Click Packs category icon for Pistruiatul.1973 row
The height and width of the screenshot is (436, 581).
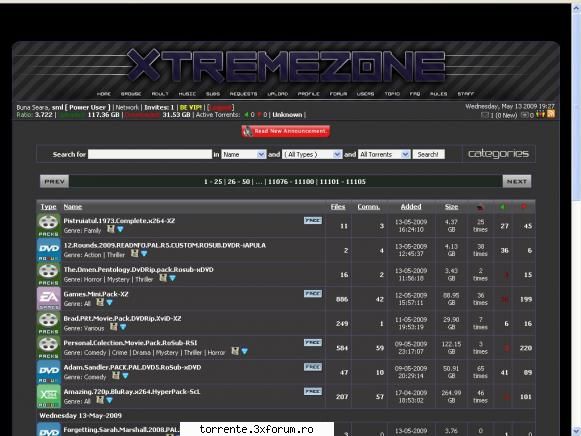[49, 226]
